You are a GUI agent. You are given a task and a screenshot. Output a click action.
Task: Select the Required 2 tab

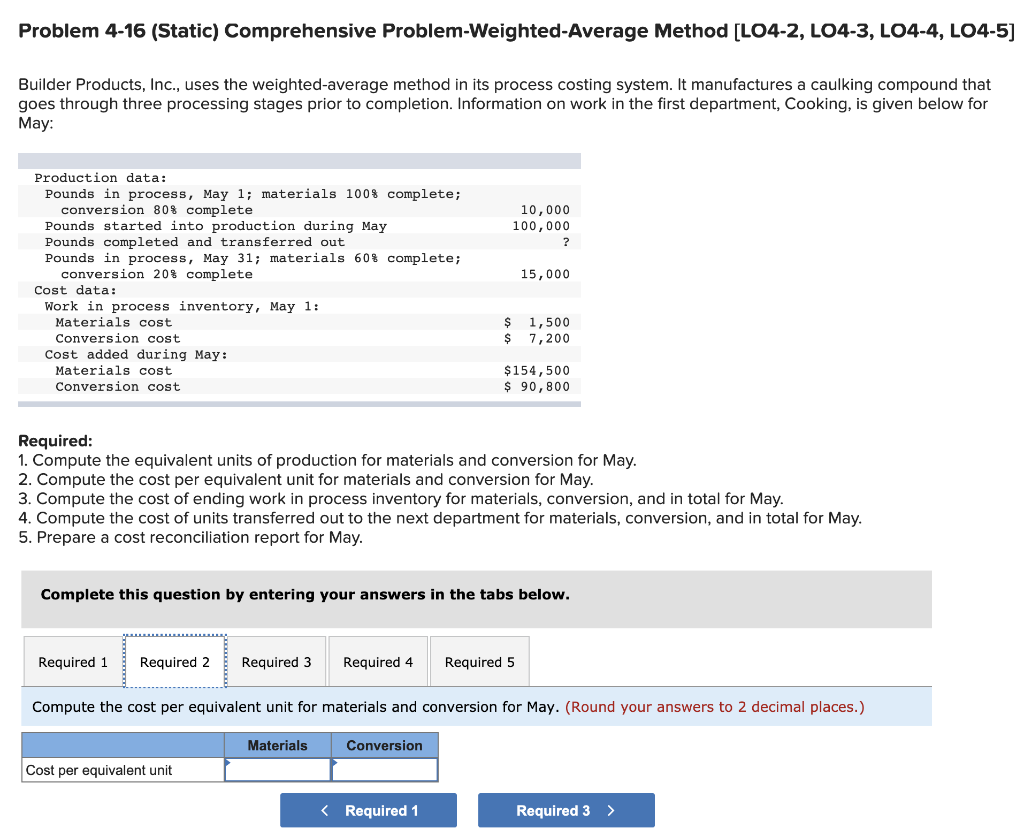point(174,661)
